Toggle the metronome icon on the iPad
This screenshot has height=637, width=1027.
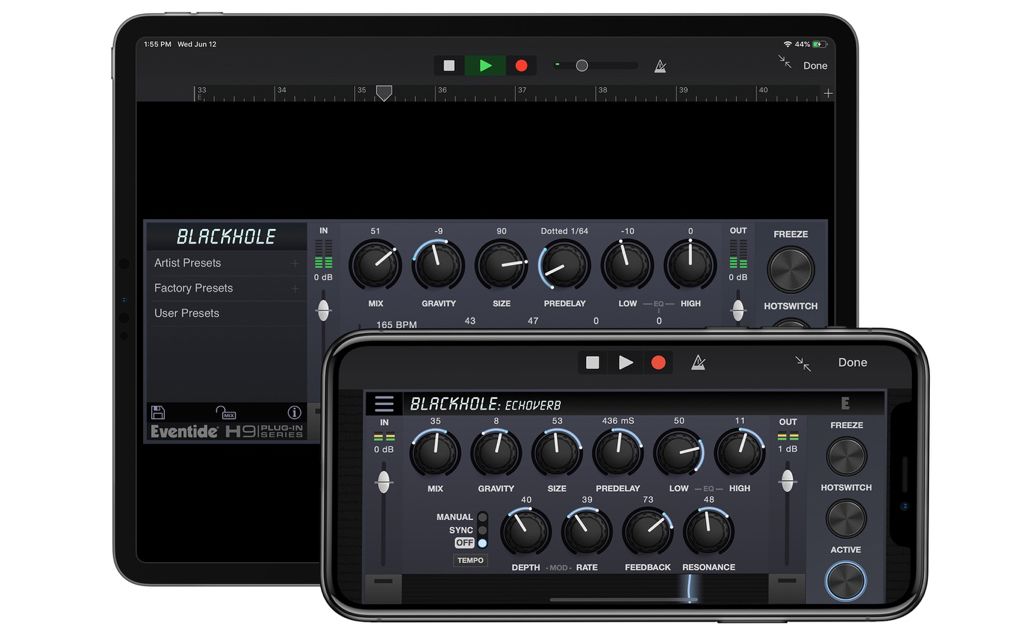pos(660,66)
